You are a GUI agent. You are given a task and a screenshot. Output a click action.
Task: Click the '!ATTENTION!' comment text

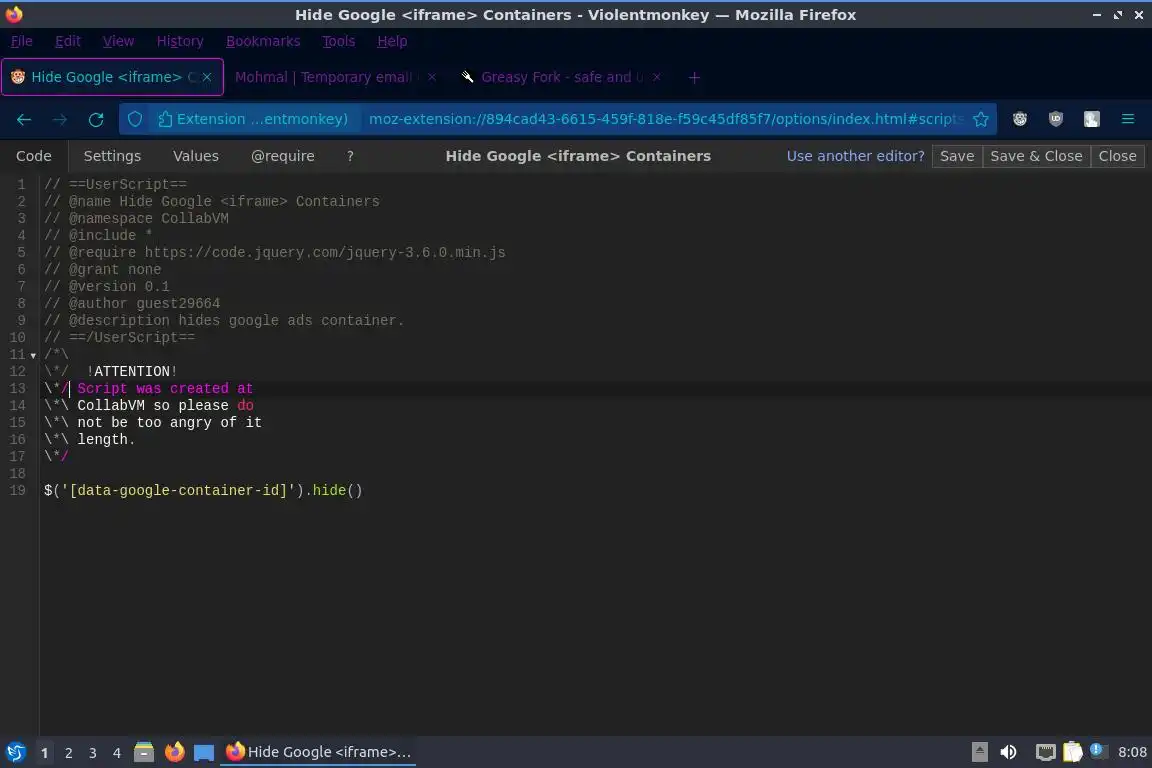[x=132, y=371]
